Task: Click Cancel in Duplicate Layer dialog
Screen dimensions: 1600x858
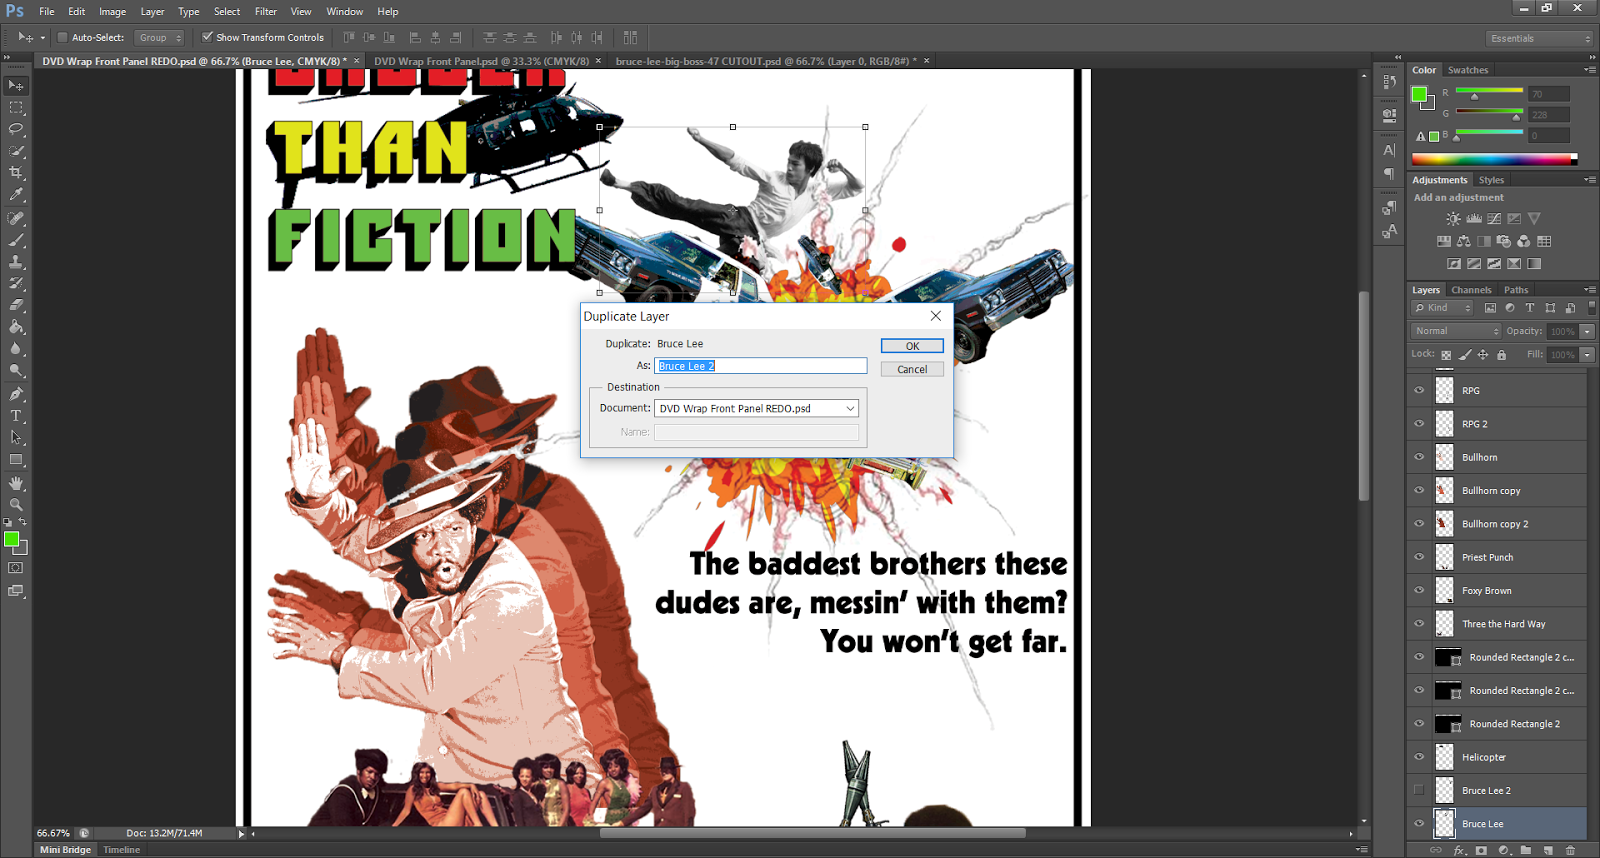Action: [912, 369]
